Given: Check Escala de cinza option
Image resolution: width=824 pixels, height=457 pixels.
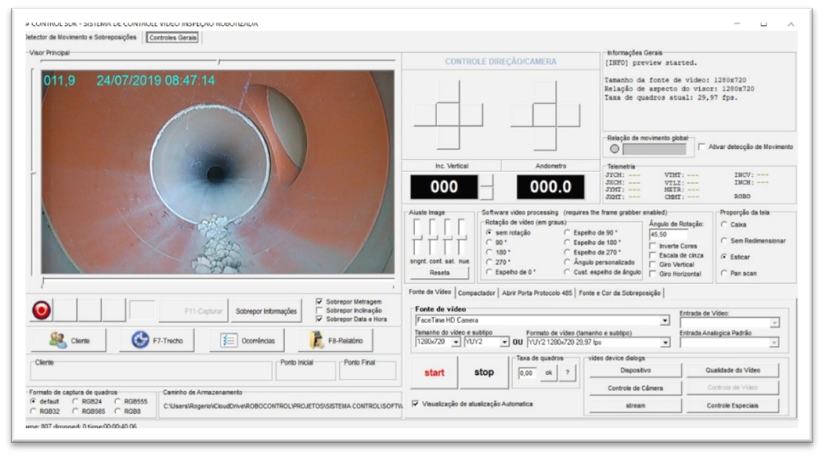Looking at the screenshot, I should click(x=653, y=255).
